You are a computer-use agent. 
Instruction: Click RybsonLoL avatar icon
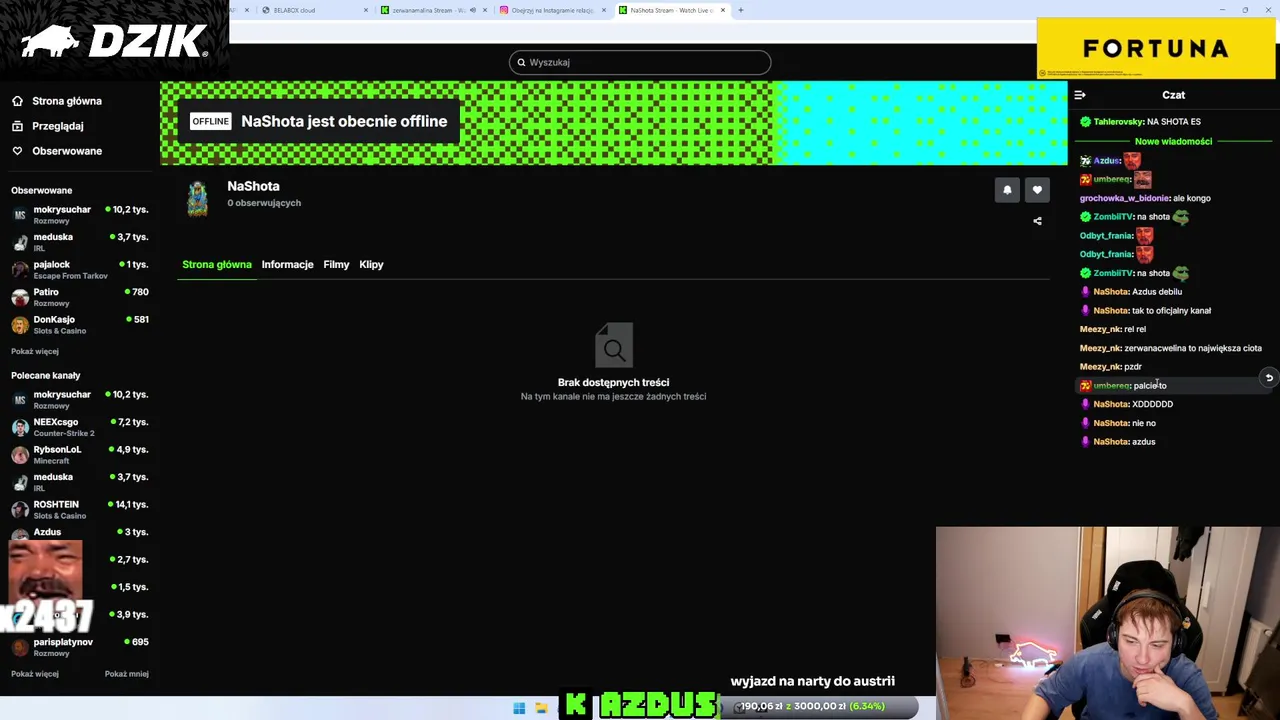20,455
